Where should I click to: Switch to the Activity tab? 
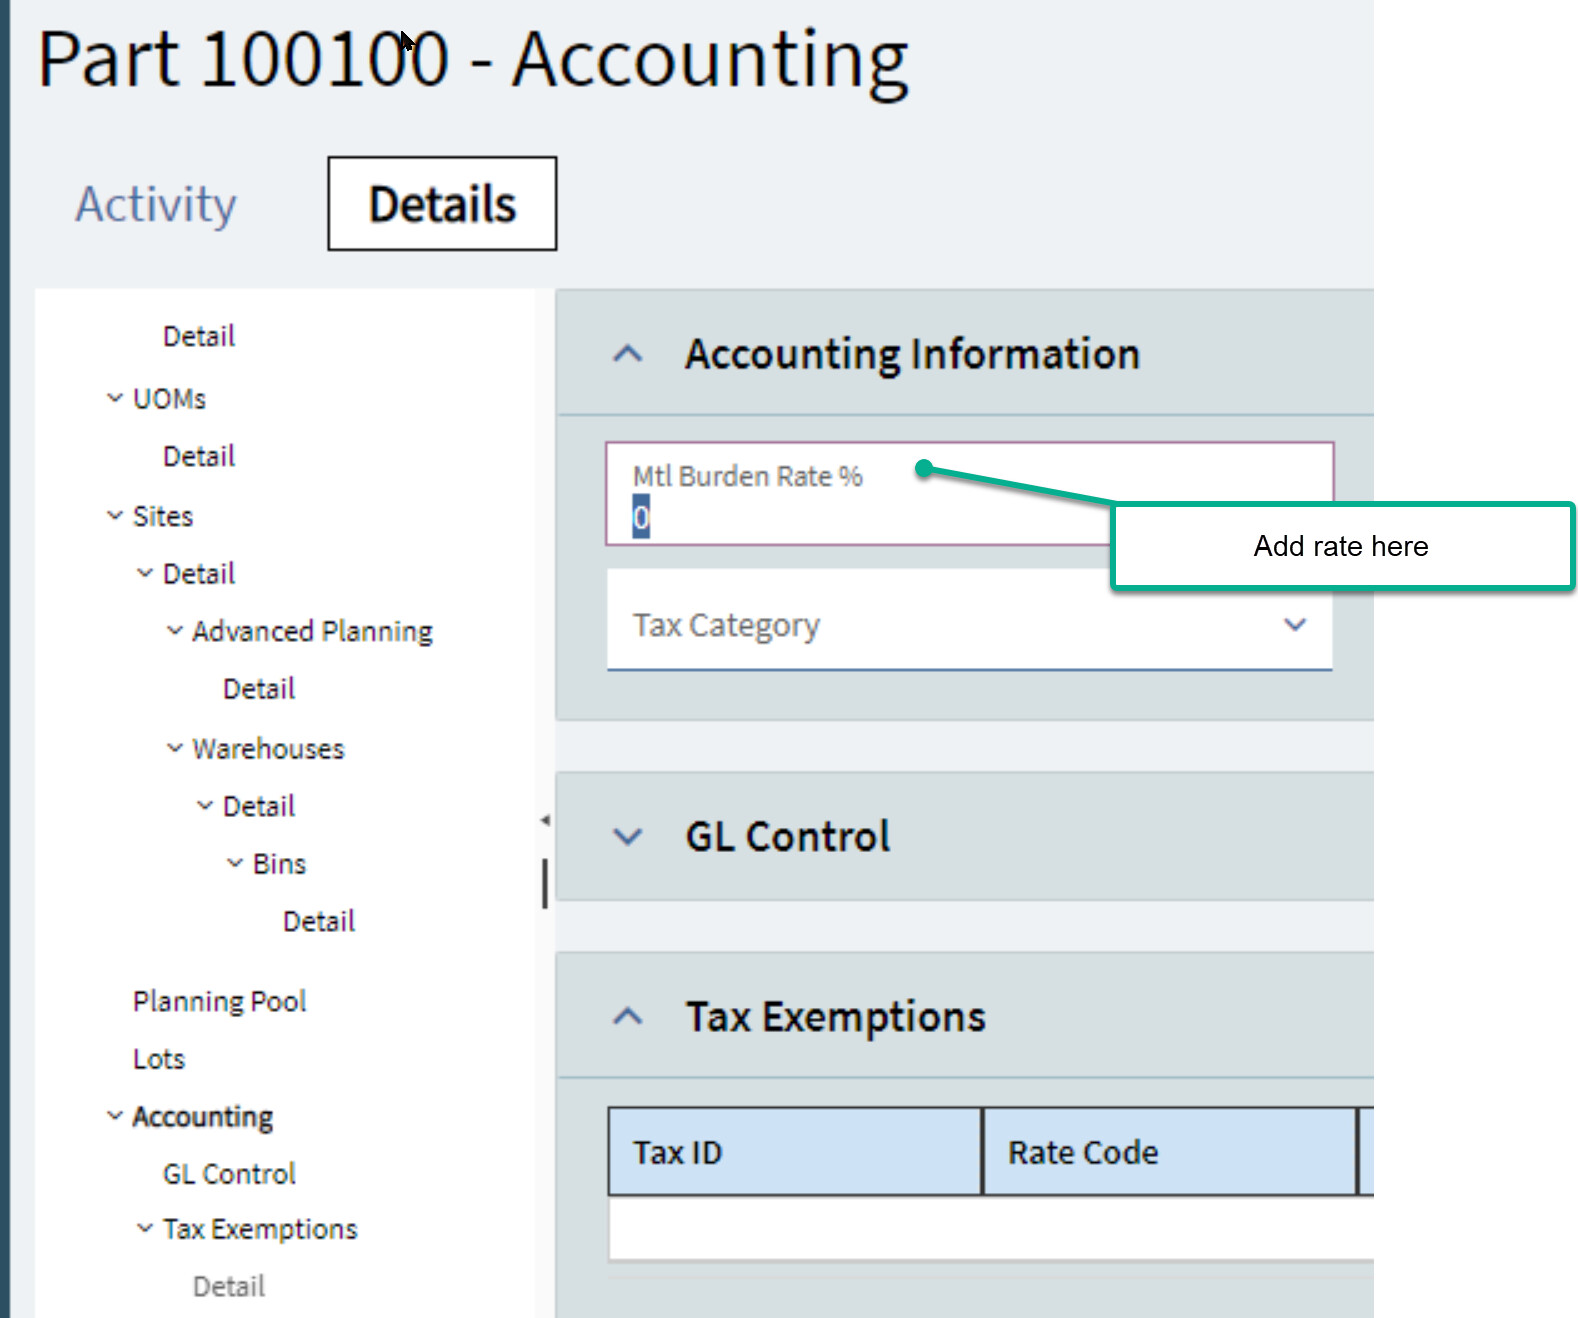pyautogui.click(x=156, y=204)
